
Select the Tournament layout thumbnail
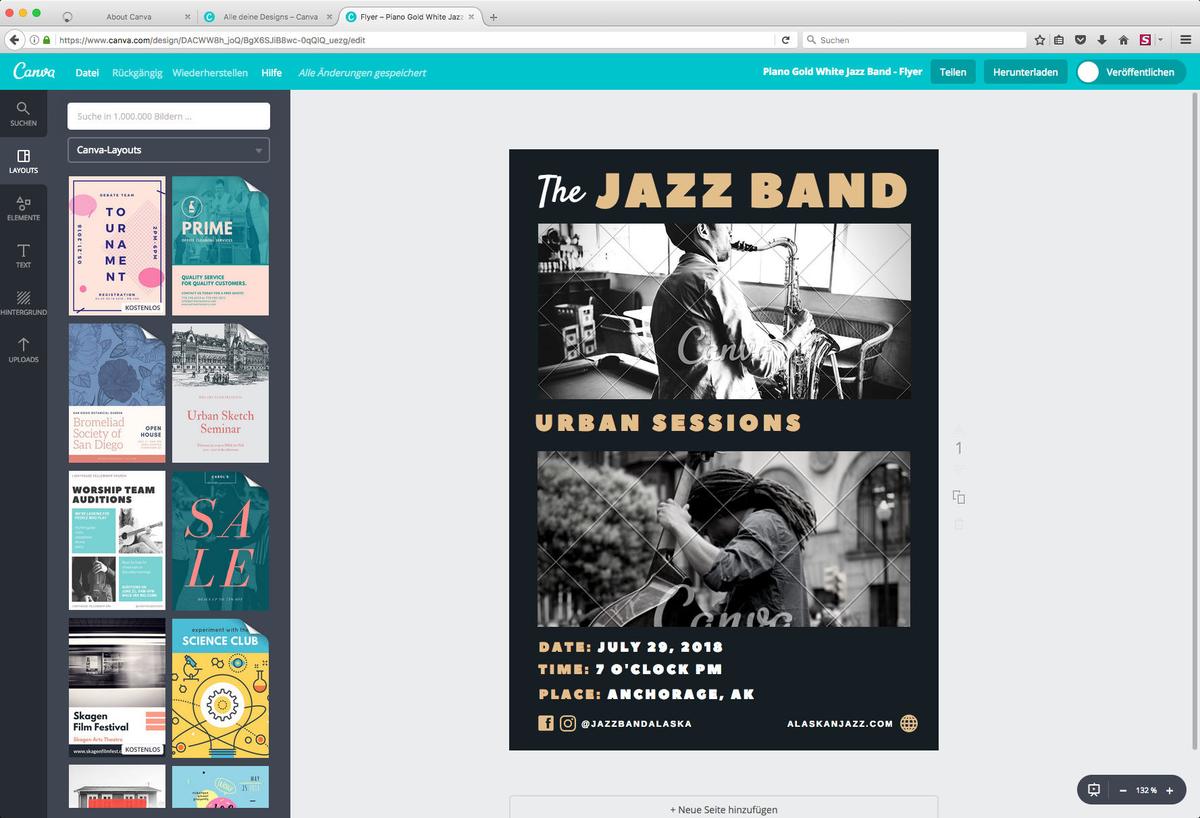[117, 245]
